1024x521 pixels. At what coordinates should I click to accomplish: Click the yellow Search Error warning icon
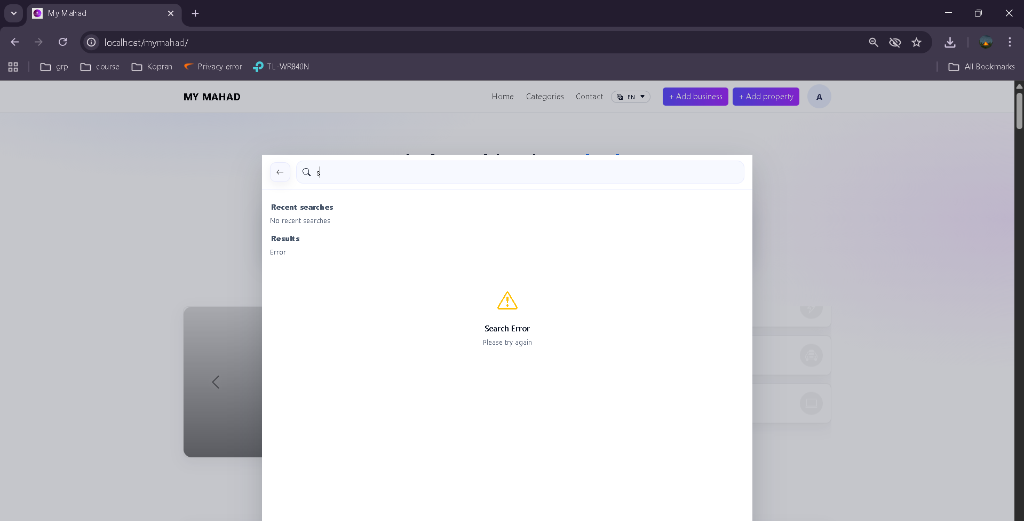[x=507, y=301]
